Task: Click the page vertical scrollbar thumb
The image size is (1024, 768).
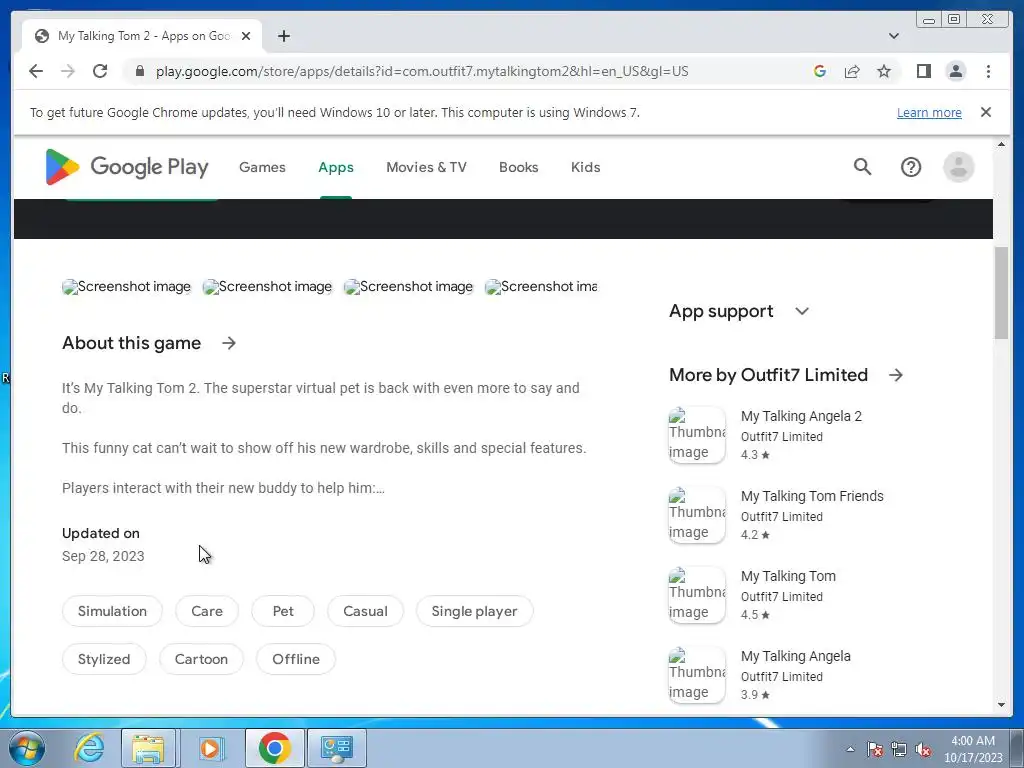Action: [x=1001, y=293]
